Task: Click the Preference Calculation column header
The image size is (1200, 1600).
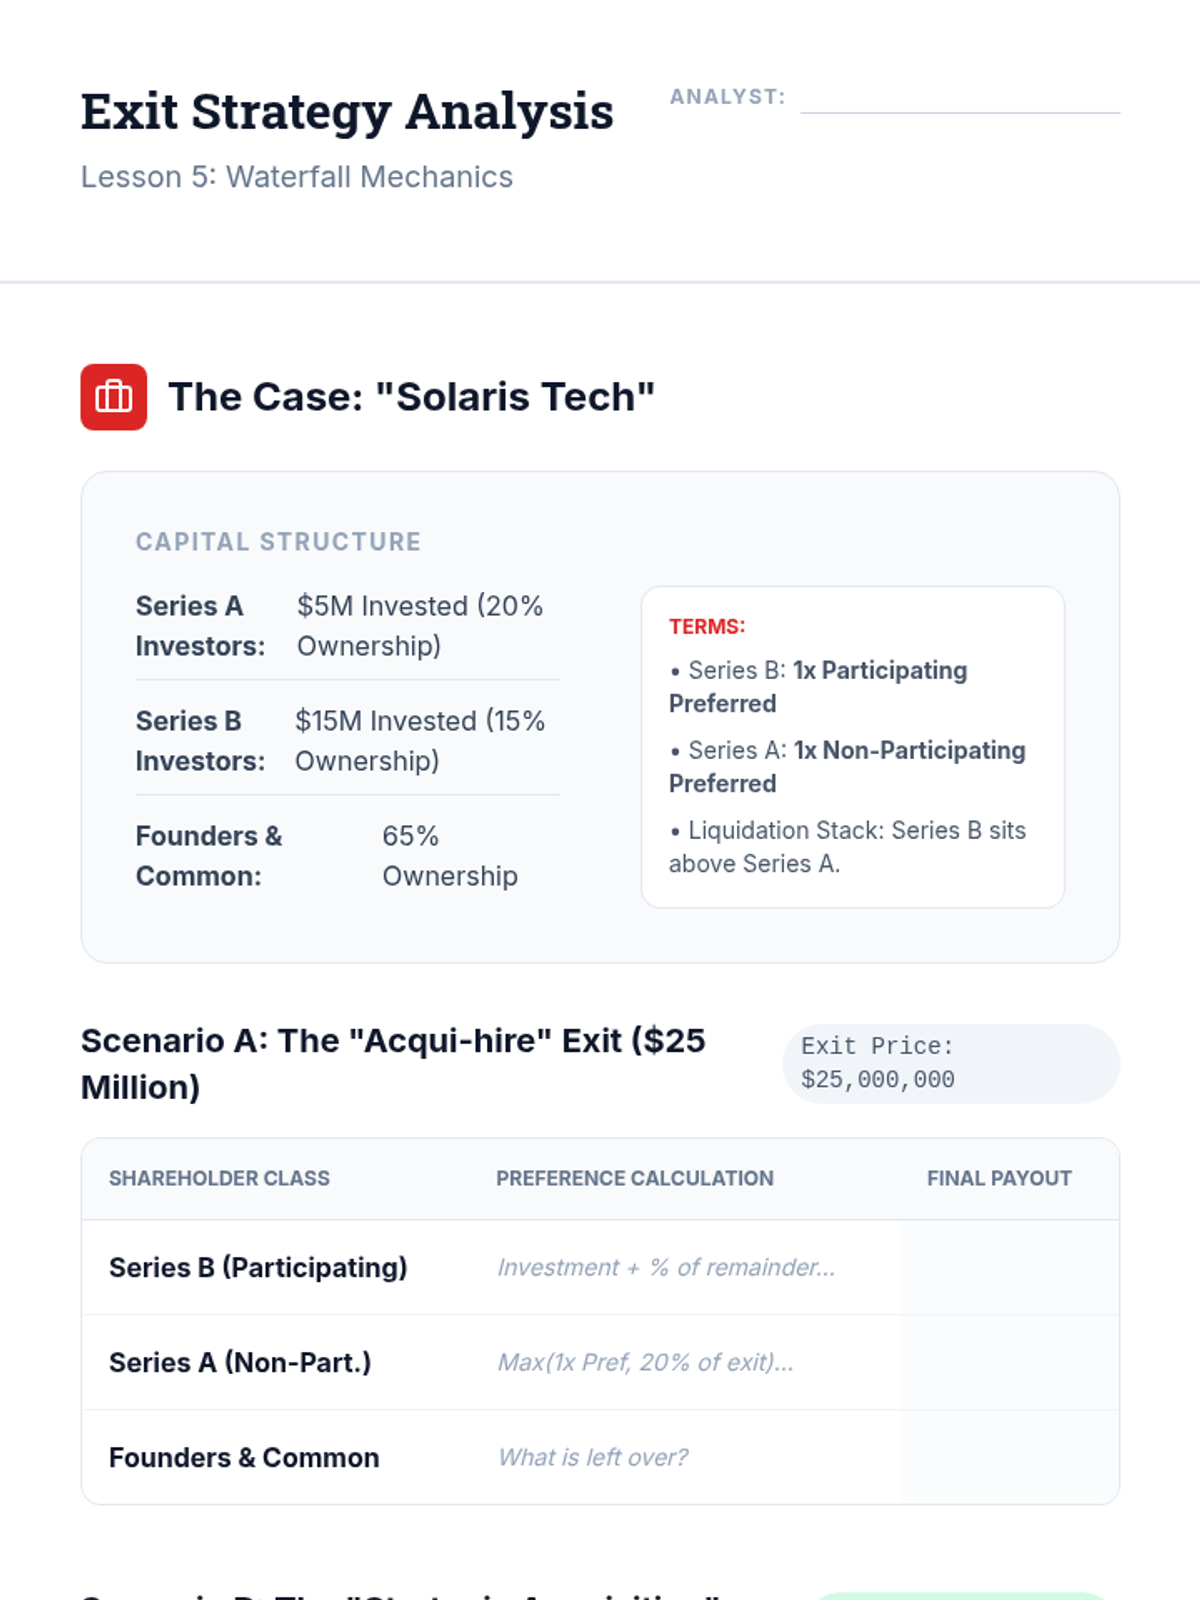Action: (x=635, y=1179)
